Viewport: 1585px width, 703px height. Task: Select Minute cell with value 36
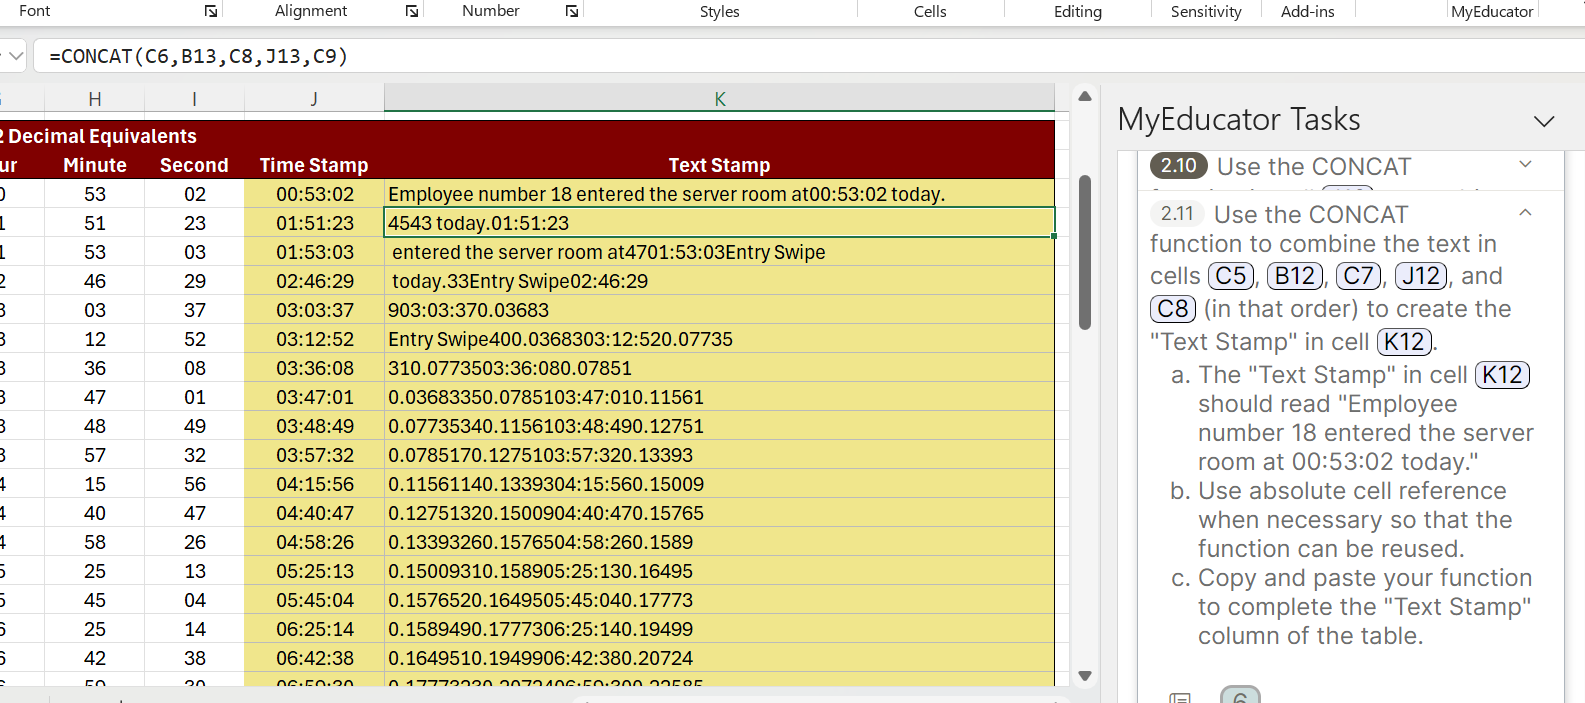tap(95, 368)
